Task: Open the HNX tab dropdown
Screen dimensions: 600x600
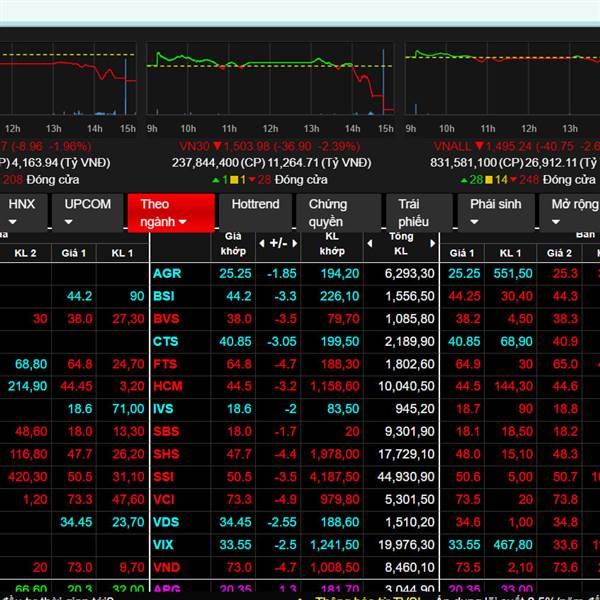Action: click(23, 212)
